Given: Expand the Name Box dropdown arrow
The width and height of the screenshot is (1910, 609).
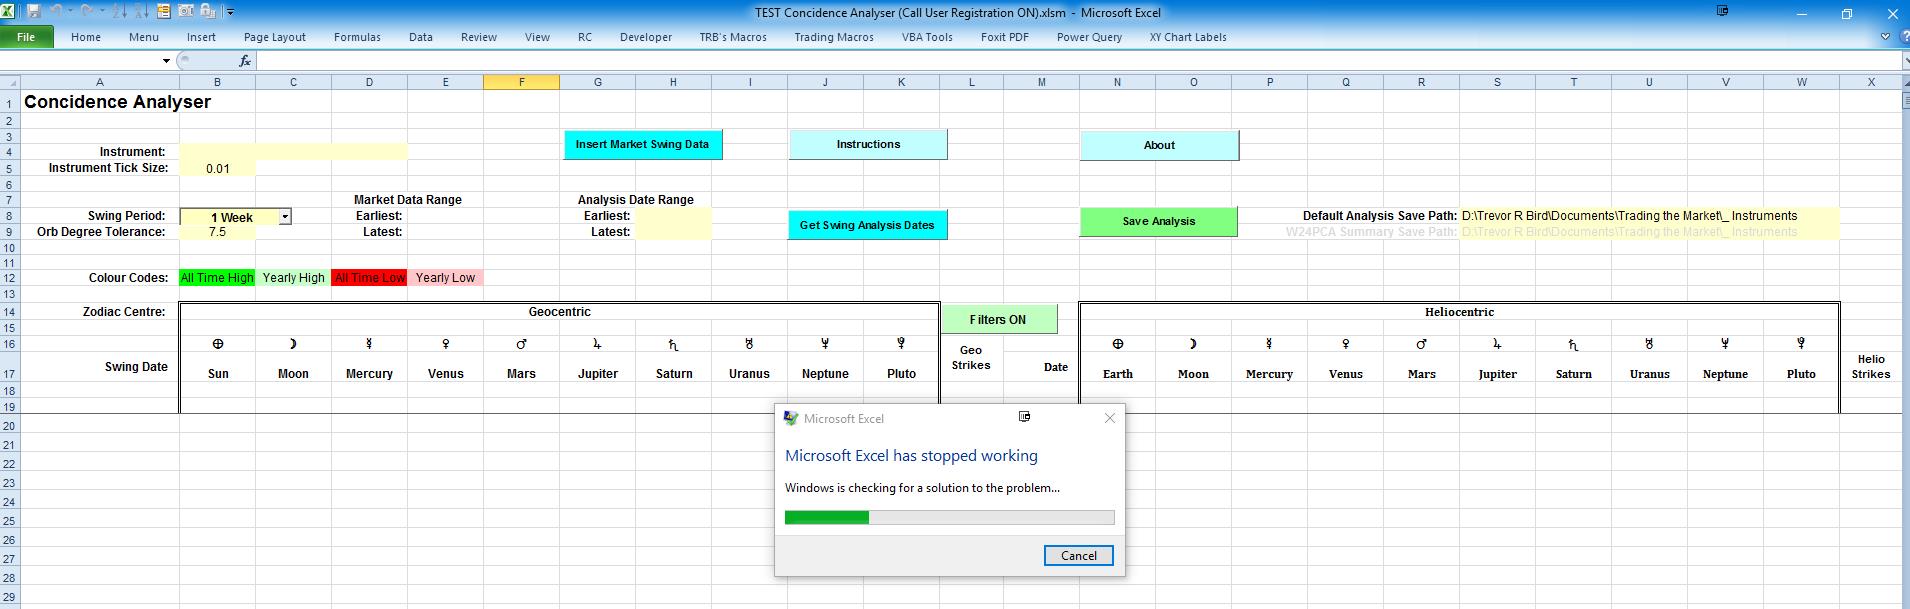Looking at the screenshot, I should point(166,61).
